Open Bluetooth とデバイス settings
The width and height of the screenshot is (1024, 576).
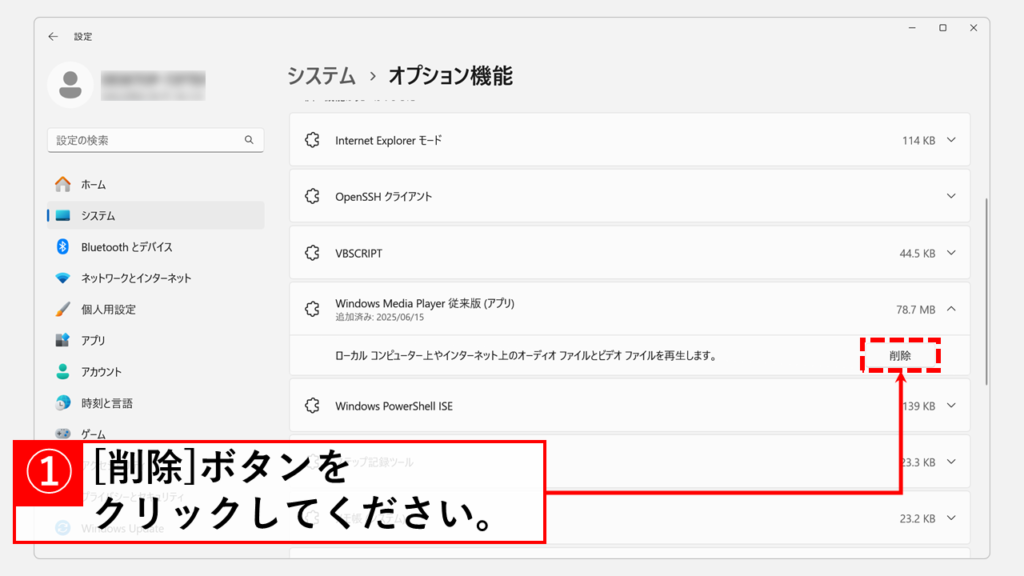tap(155, 247)
